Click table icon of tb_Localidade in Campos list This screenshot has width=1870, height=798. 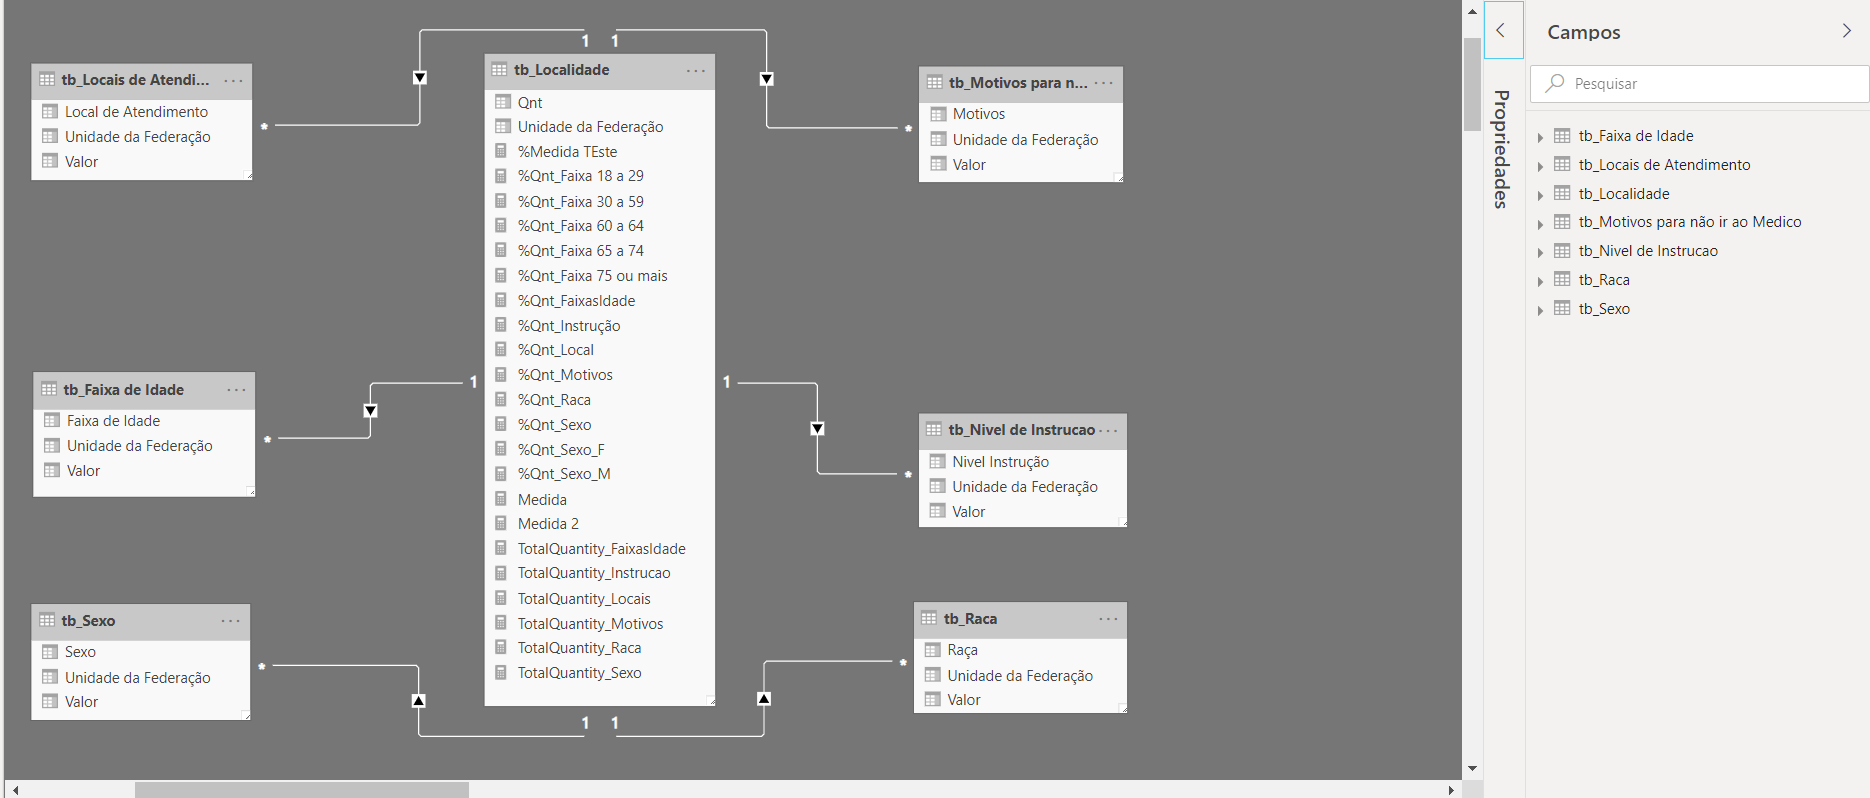(1562, 194)
